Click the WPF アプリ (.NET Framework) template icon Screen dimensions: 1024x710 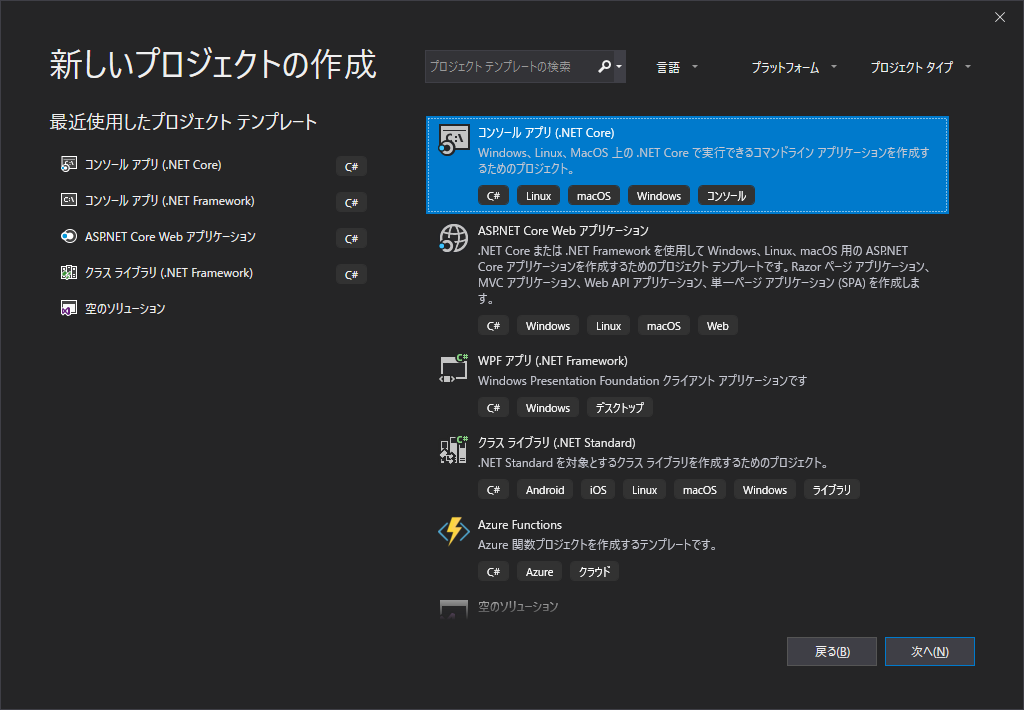click(453, 367)
